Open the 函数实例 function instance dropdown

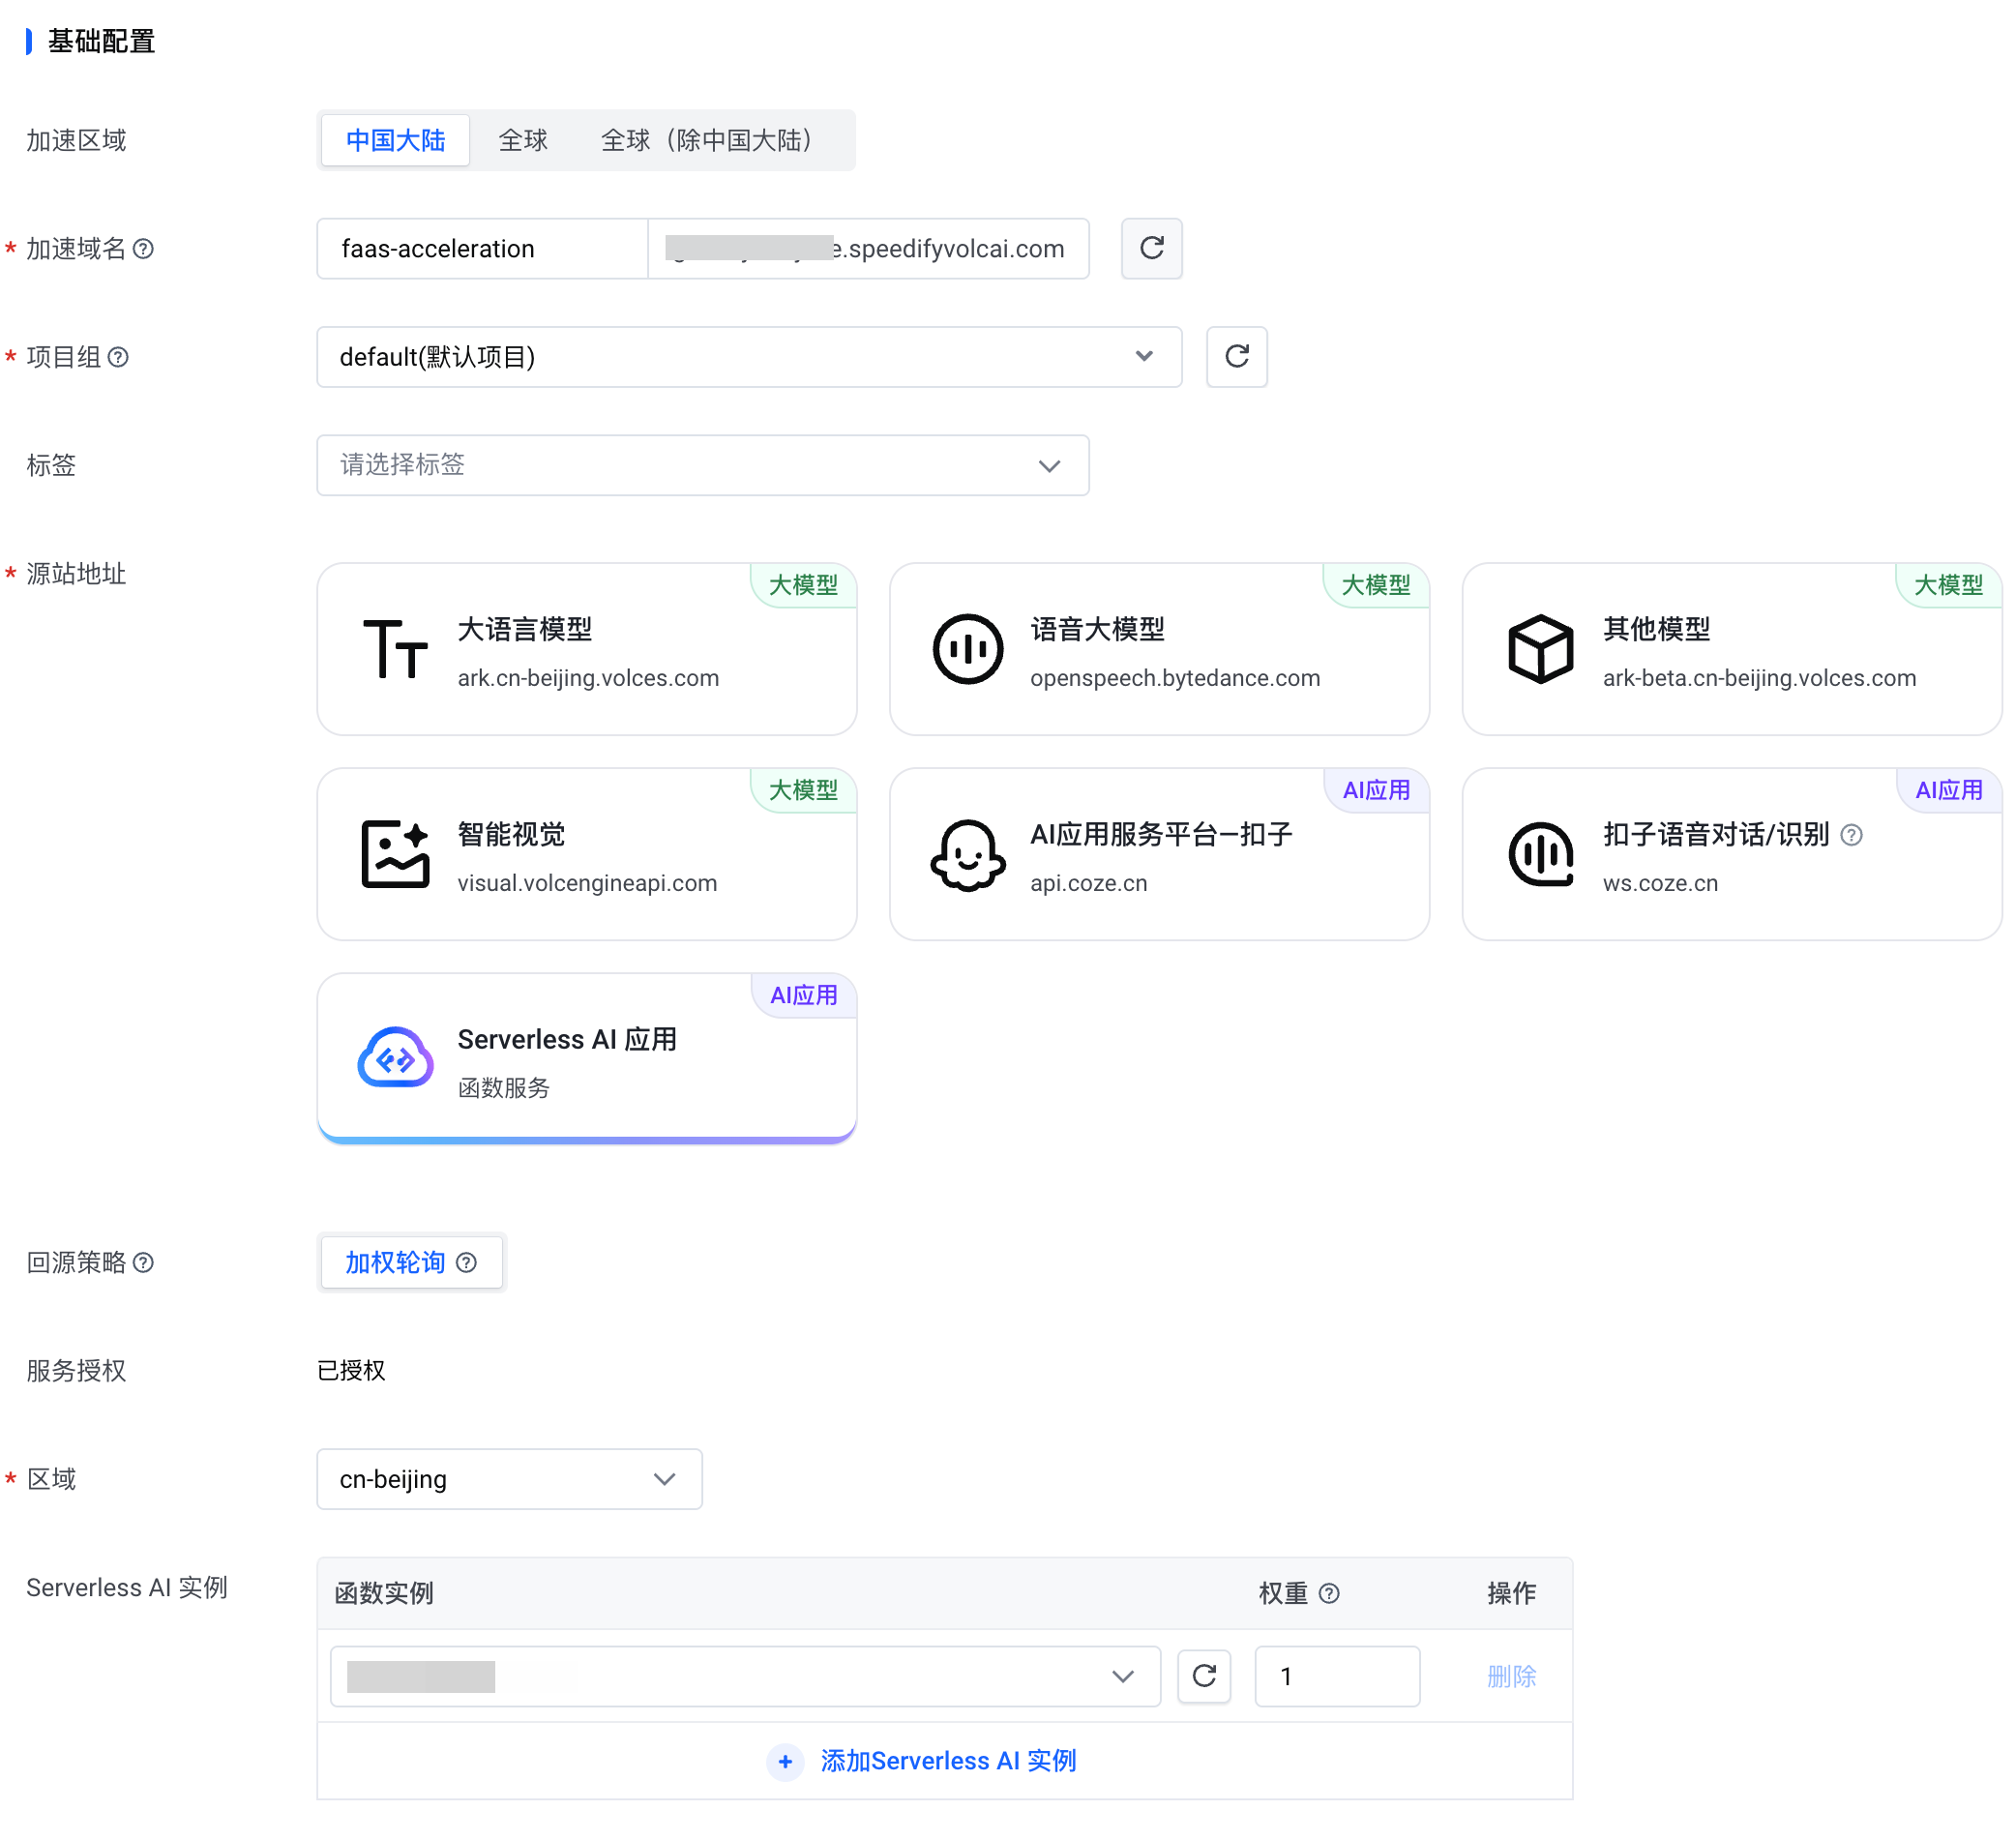coord(746,1677)
